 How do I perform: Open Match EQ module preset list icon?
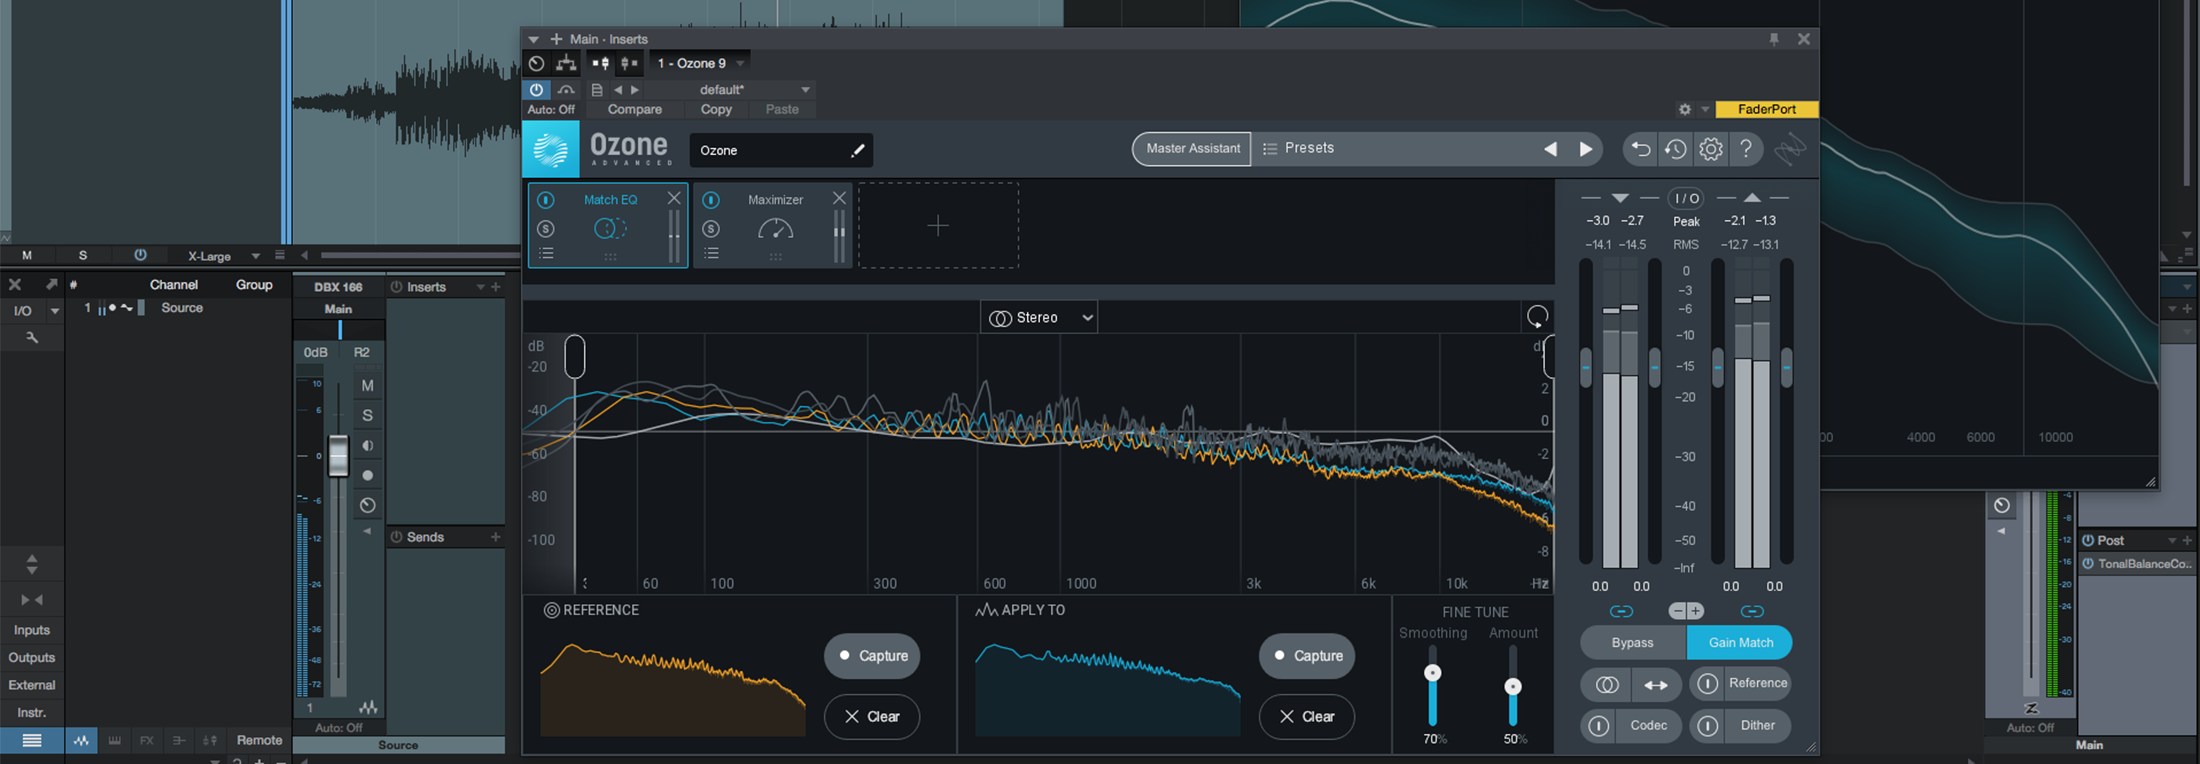pyautogui.click(x=546, y=254)
